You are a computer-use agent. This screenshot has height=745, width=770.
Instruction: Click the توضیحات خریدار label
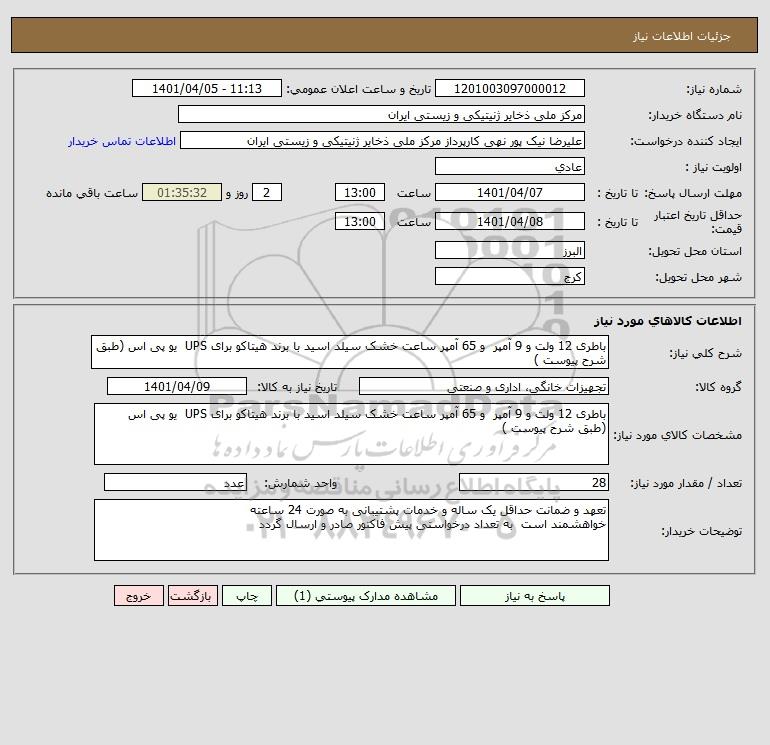coord(702,531)
